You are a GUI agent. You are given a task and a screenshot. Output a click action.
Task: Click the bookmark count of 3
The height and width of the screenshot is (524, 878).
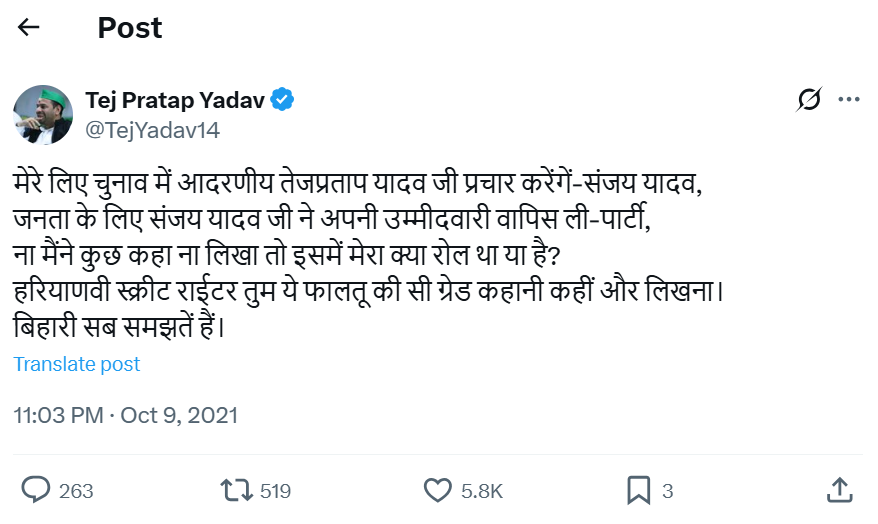[x=667, y=491]
